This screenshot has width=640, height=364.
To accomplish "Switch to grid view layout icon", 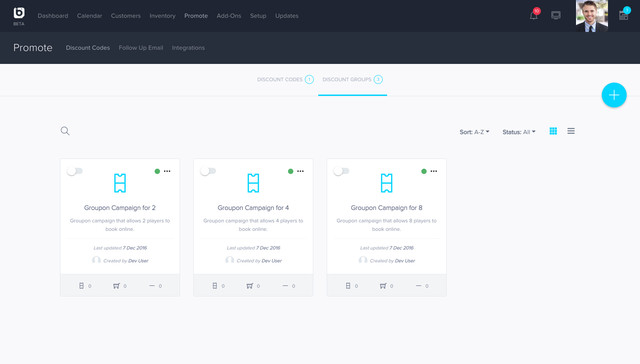I will point(553,131).
